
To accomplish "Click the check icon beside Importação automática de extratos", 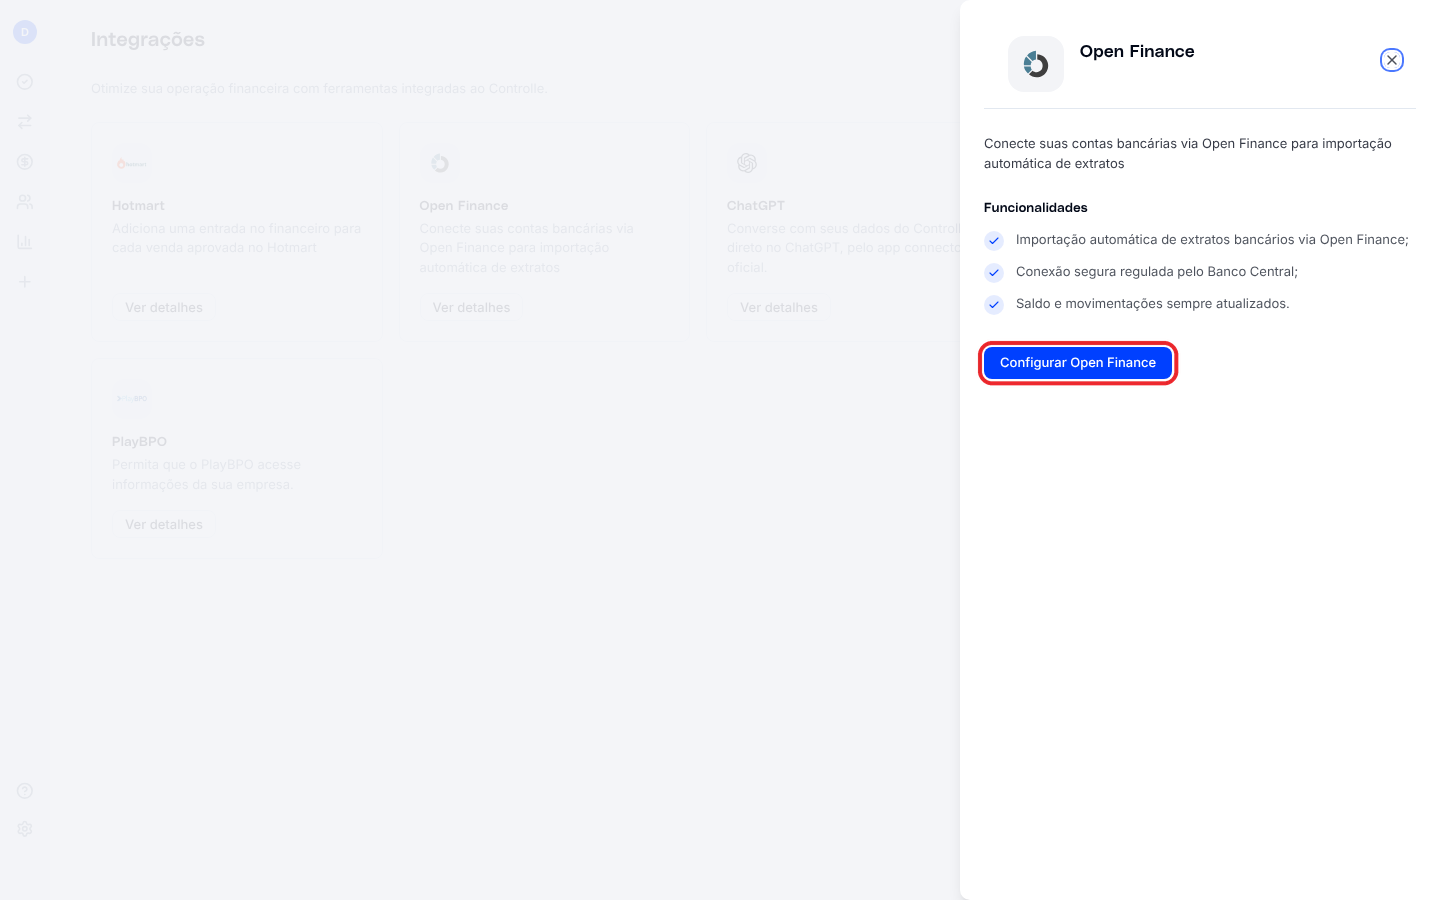I will (994, 240).
